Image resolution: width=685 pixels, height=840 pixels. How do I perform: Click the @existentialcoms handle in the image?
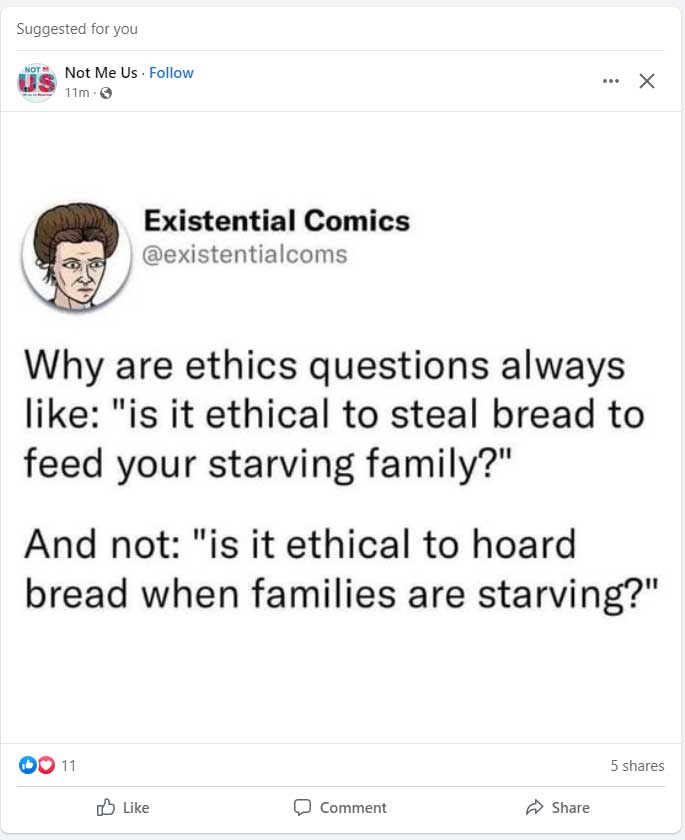coord(244,254)
